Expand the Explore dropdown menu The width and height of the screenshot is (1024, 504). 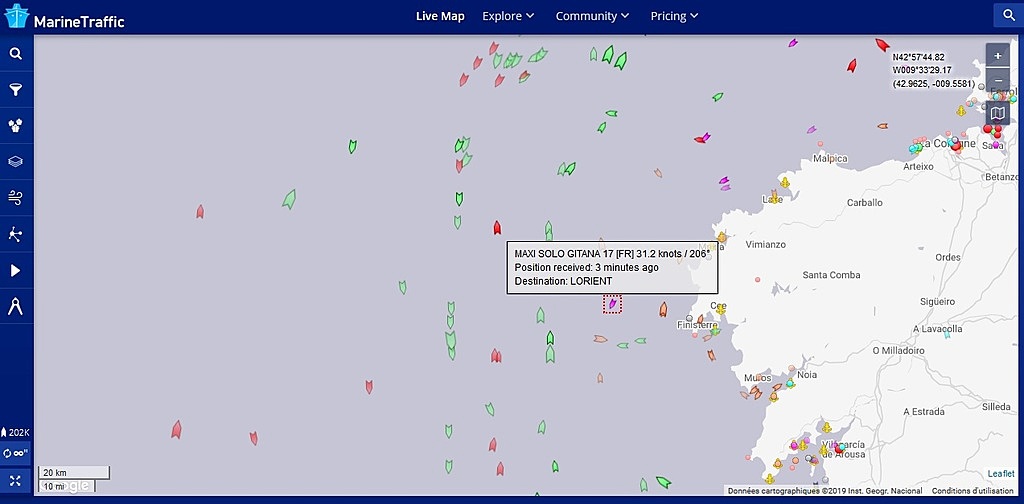pos(508,16)
